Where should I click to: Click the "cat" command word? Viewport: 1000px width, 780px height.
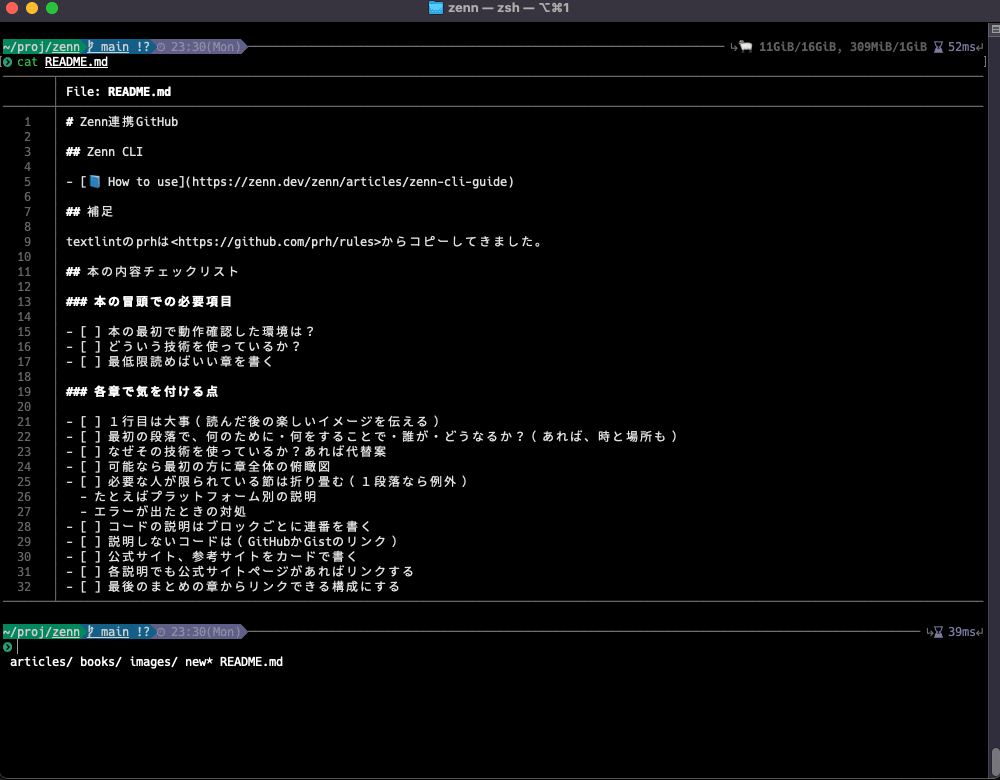(x=27, y=62)
